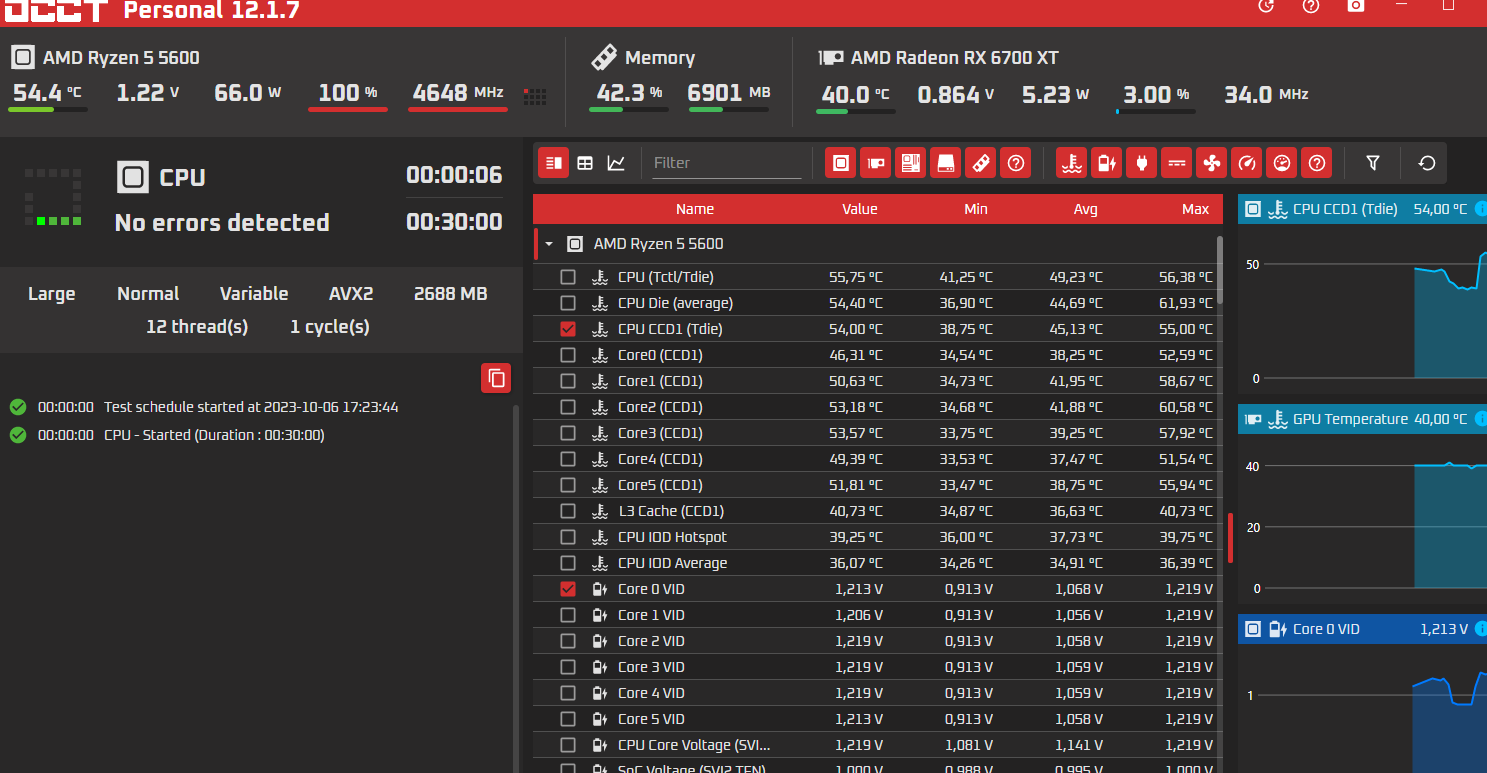The height and width of the screenshot is (773, 1487).
Task: Toggle voltage sensor type filter
Action: coord(1107,163)
